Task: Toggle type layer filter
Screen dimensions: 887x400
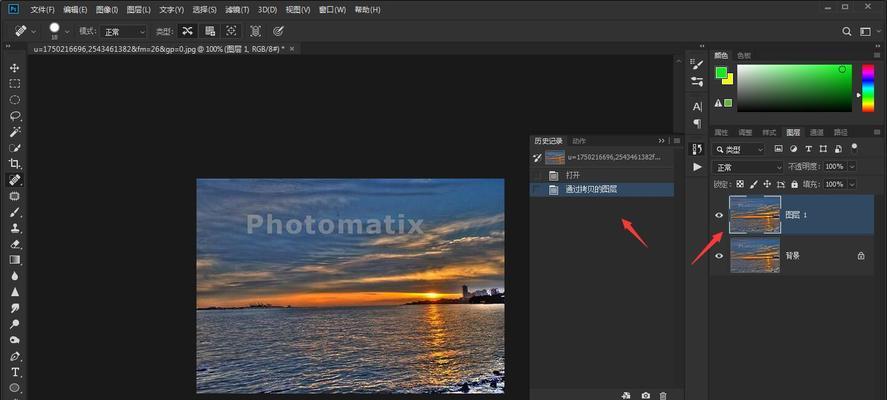Action: coord(808,149)
